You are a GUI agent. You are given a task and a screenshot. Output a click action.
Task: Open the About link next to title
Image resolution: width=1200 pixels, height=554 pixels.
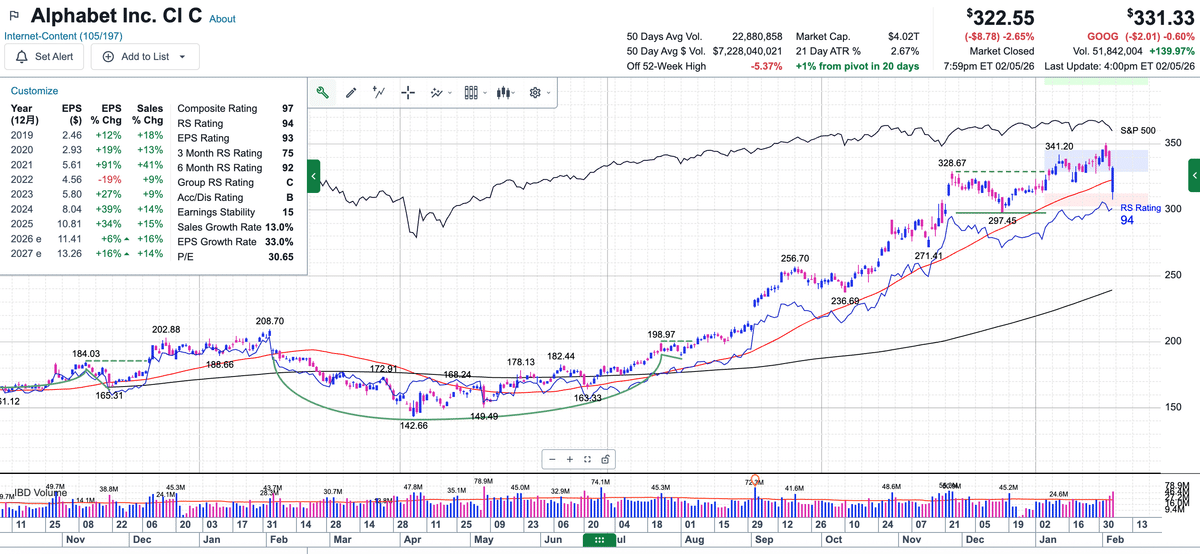point(223,19)
